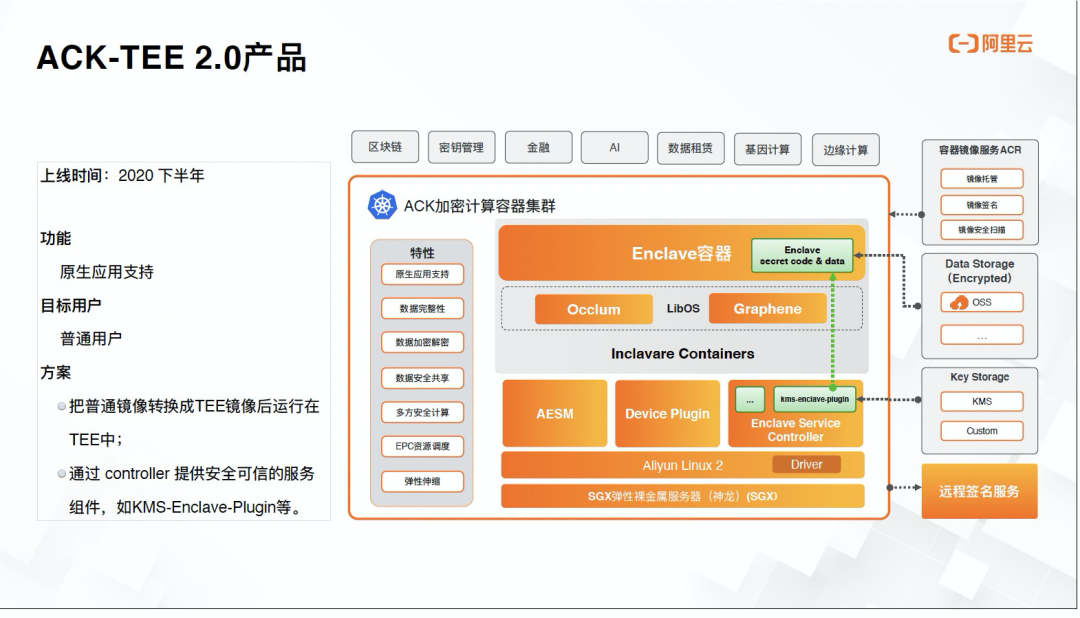Select the kms-enclave-plugin chip

[x=812, y=399]
